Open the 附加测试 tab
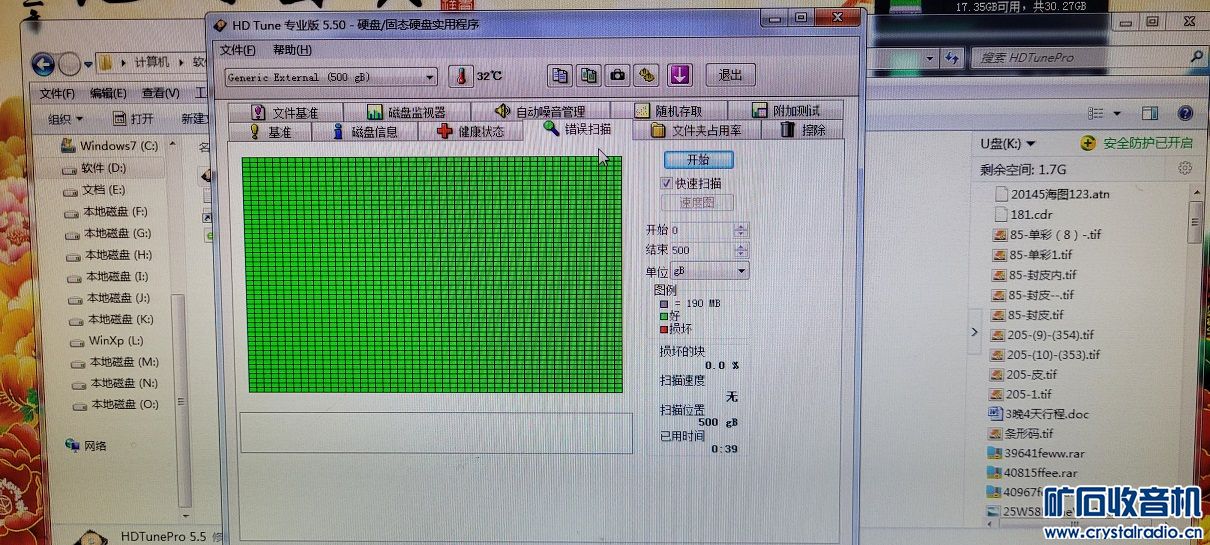This screenshot has width=1210, height=545. (x=784, y=111)
